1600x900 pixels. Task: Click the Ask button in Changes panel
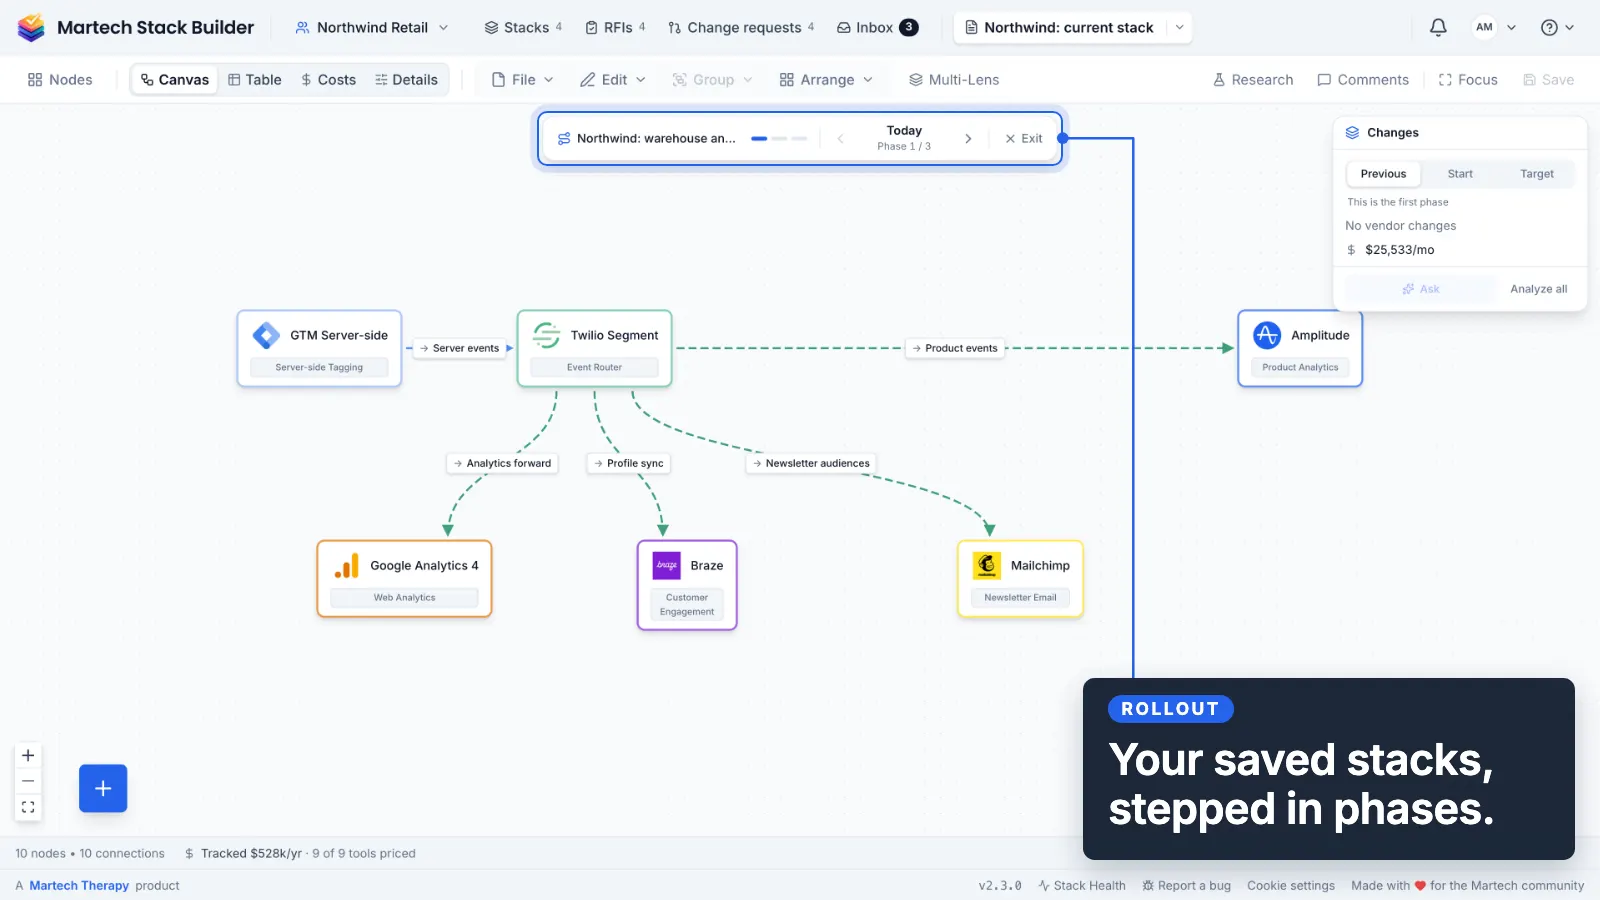pos(1420,288)
